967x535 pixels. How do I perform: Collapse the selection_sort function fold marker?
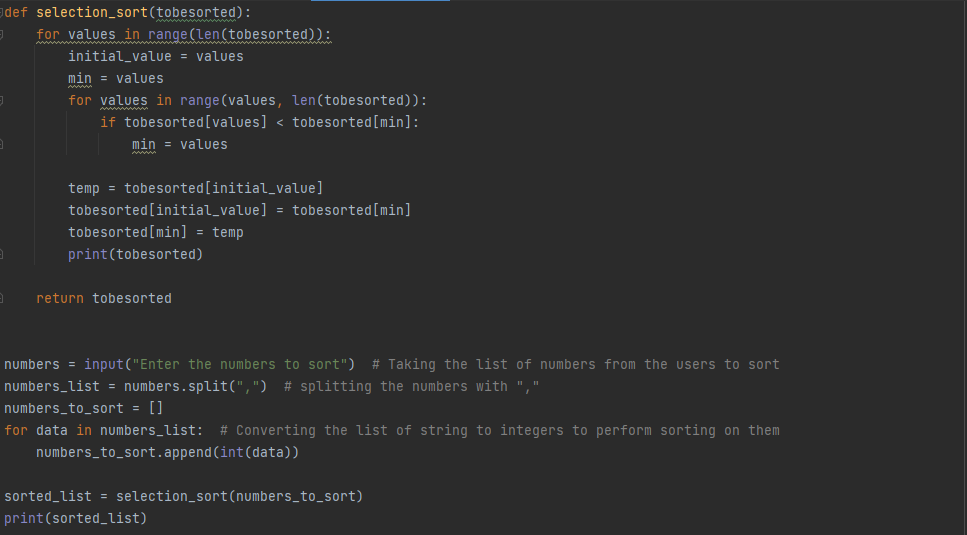(x=1, y=12)
